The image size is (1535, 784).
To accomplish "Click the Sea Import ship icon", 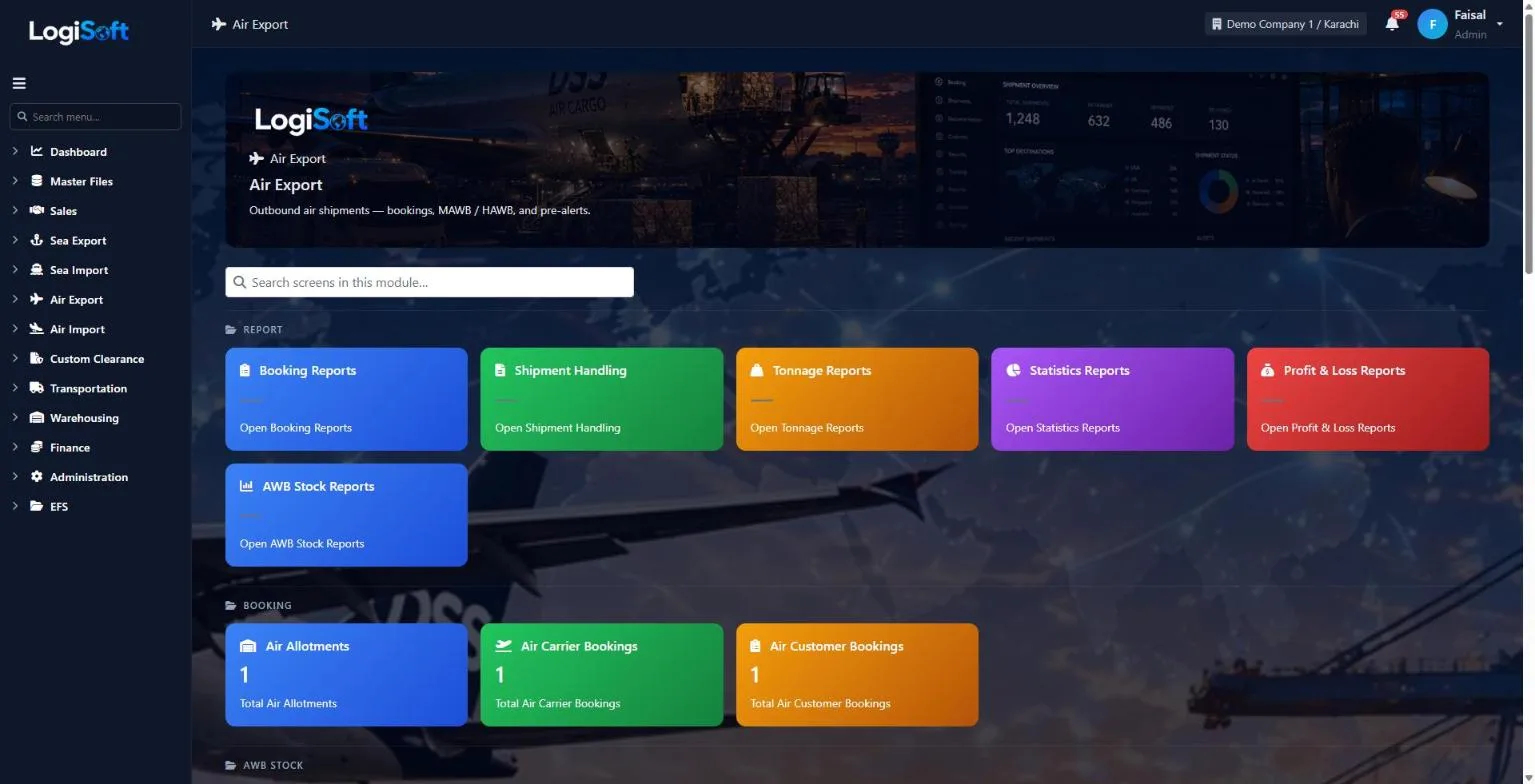I will point(37,270).
